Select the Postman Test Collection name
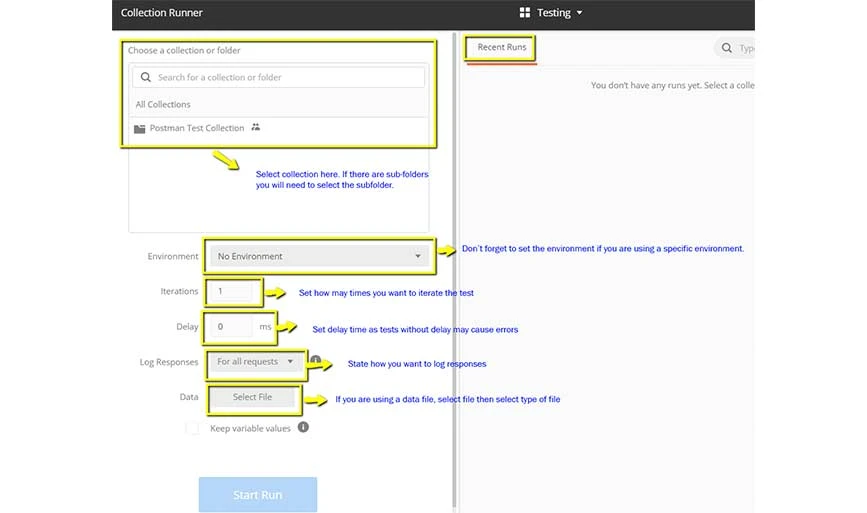This screenshot has height=513, width=867. [197, 128]
